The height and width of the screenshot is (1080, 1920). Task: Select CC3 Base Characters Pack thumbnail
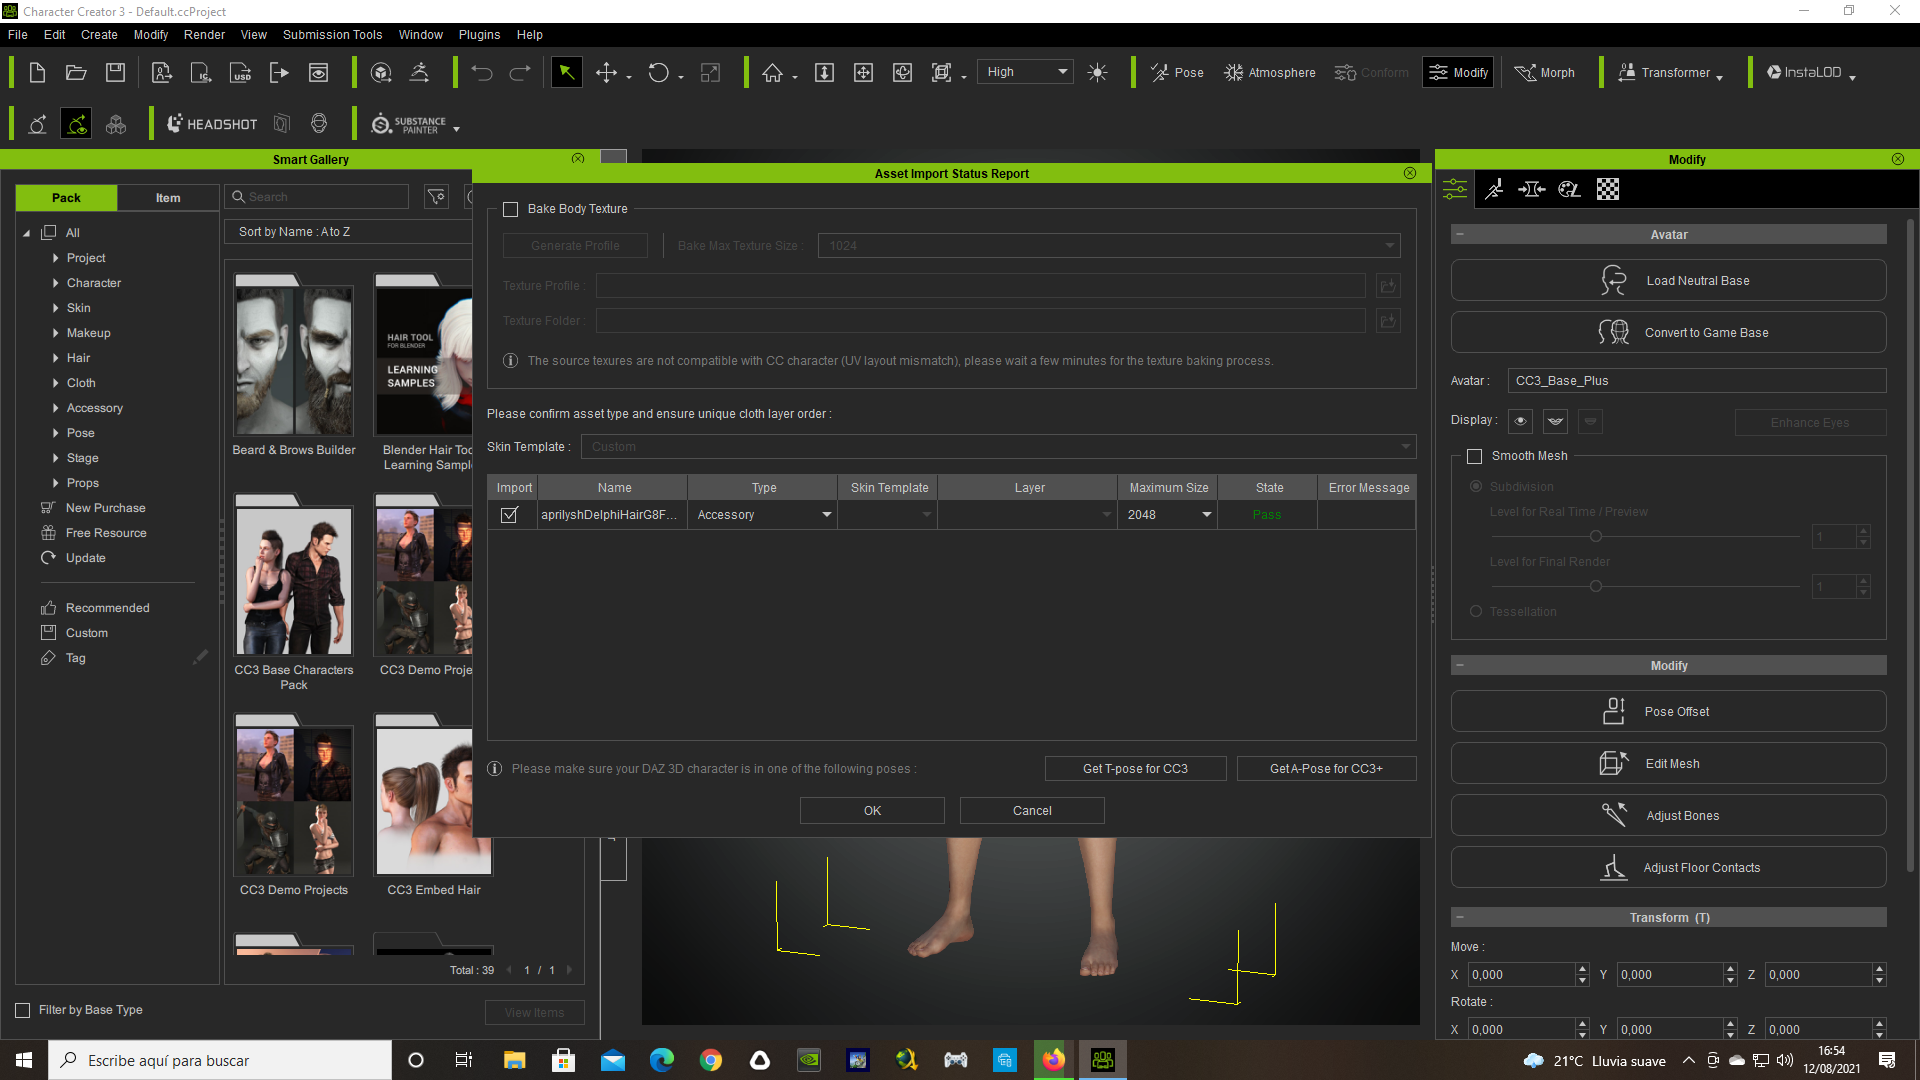point(294,580)
